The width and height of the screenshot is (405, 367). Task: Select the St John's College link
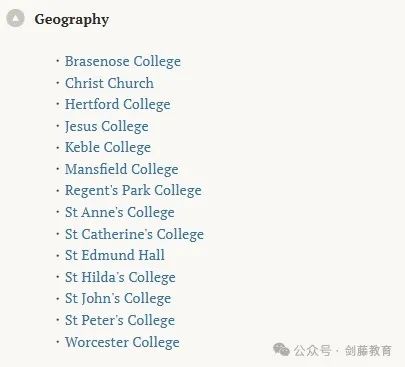(118, 299)
